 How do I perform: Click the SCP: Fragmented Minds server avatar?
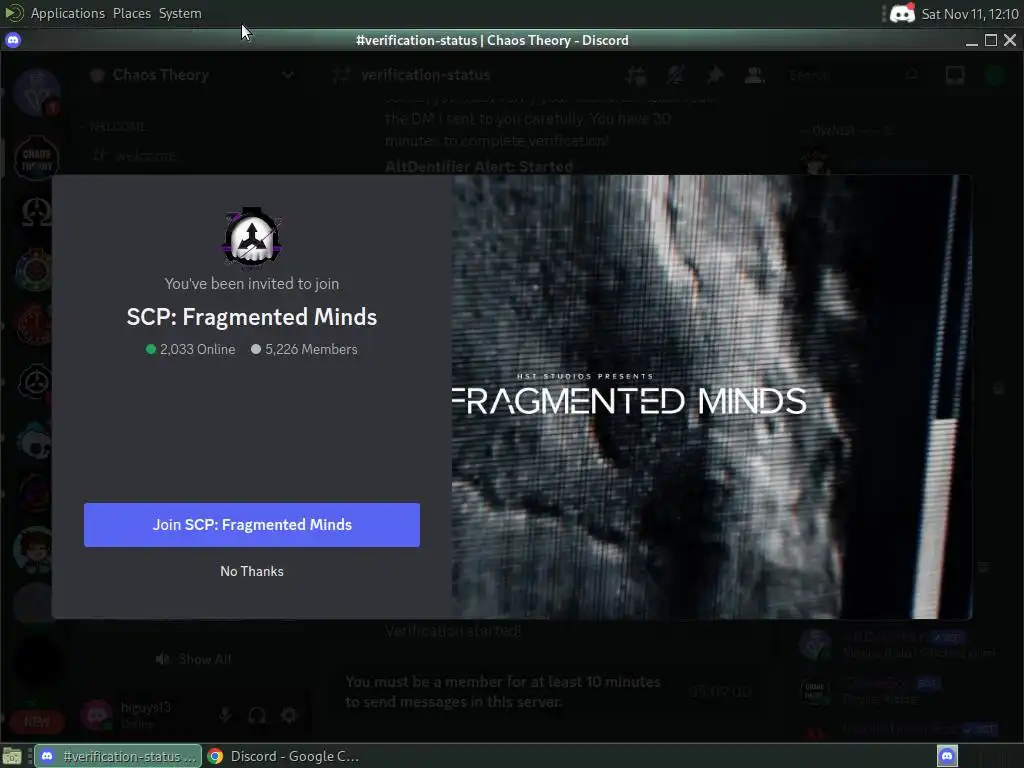point(252,238)
